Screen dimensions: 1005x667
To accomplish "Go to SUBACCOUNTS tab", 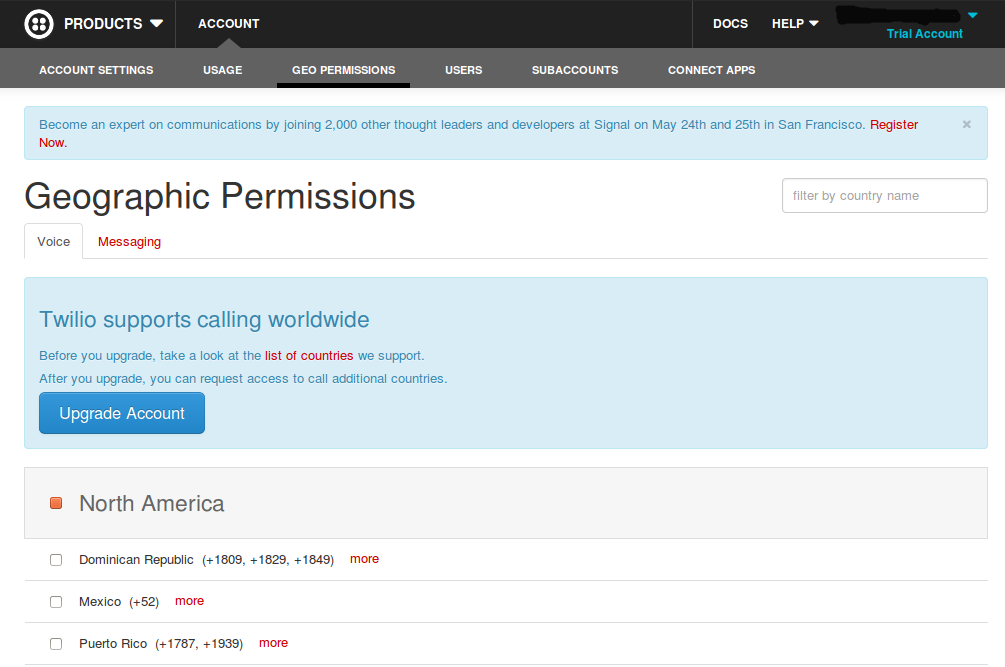I will point(575,70).
